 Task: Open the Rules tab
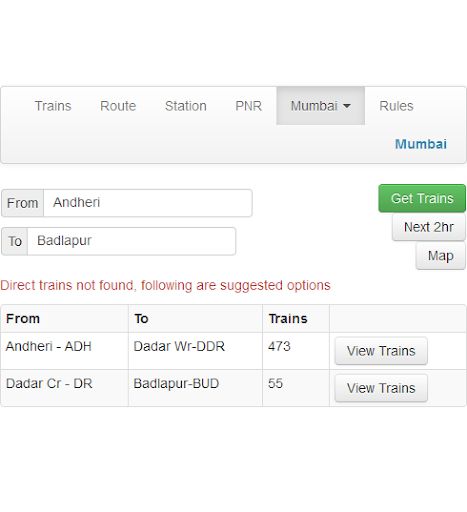pos(396,106)
